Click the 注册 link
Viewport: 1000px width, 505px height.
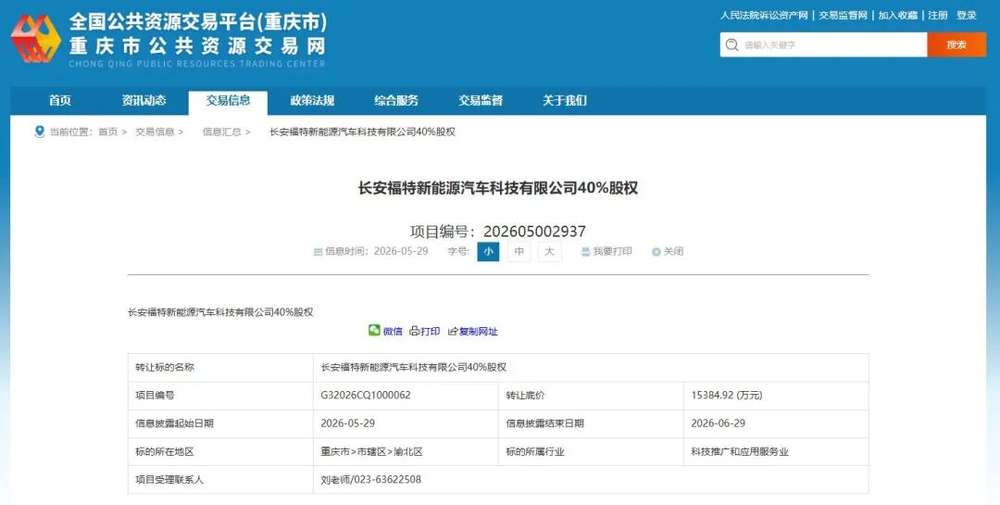(x=938, y=15)
